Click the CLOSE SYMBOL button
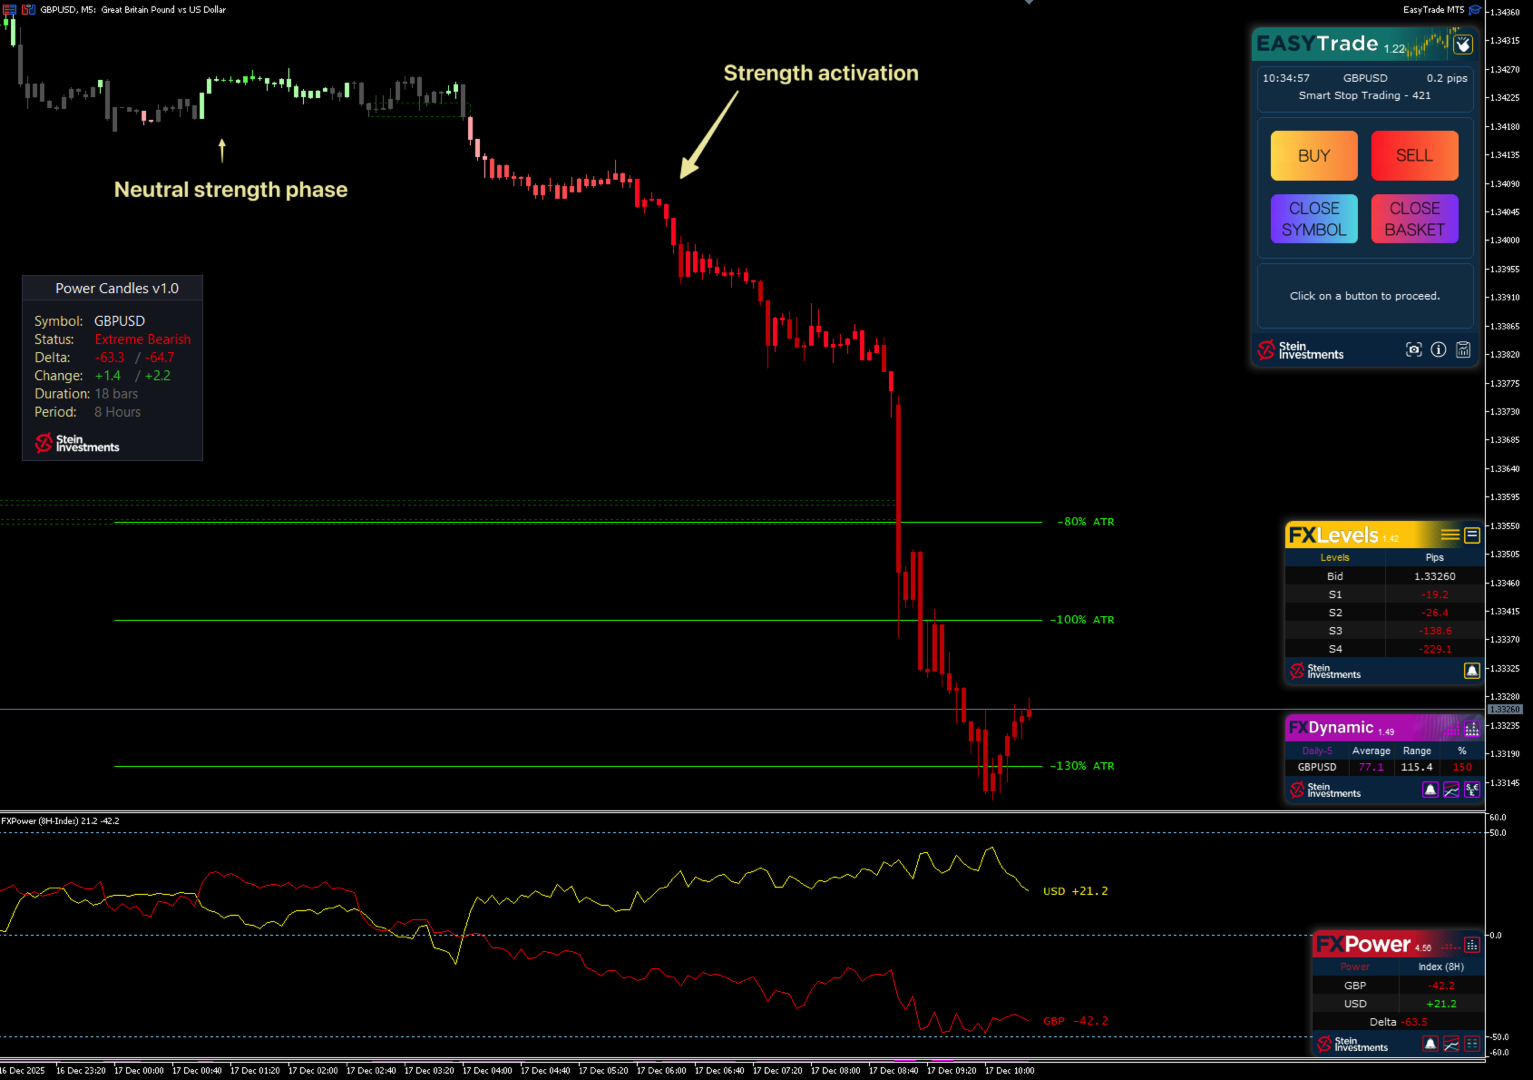The width and height of the screenshot is (1533, 1080). pos(1313,219)
